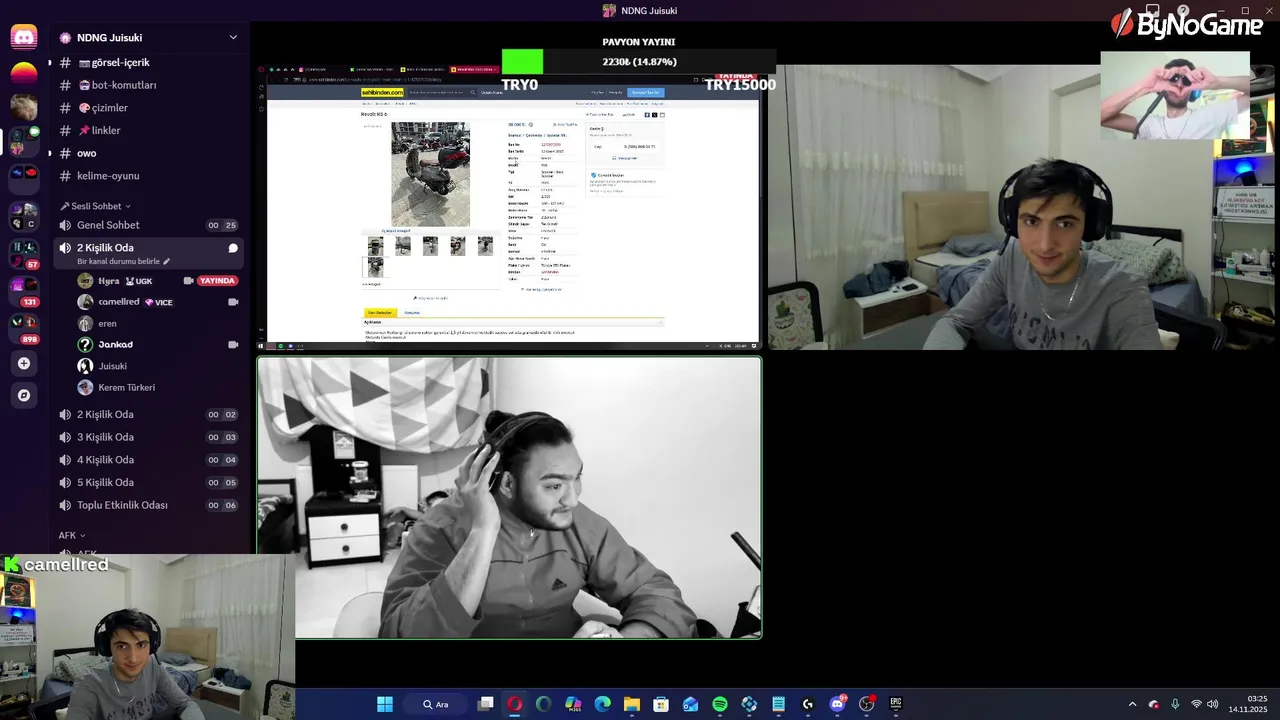1280x720 pixels.
Task: Open Discord direct messages home icon
Action: point(24,38)
